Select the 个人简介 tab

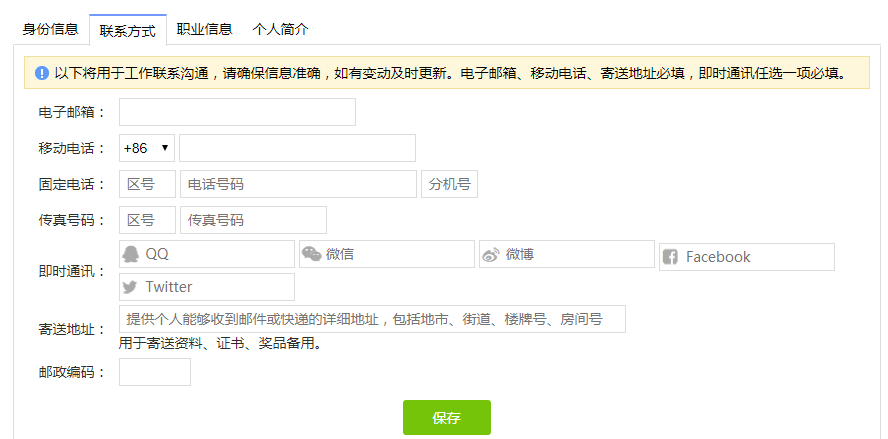(280, 29)
